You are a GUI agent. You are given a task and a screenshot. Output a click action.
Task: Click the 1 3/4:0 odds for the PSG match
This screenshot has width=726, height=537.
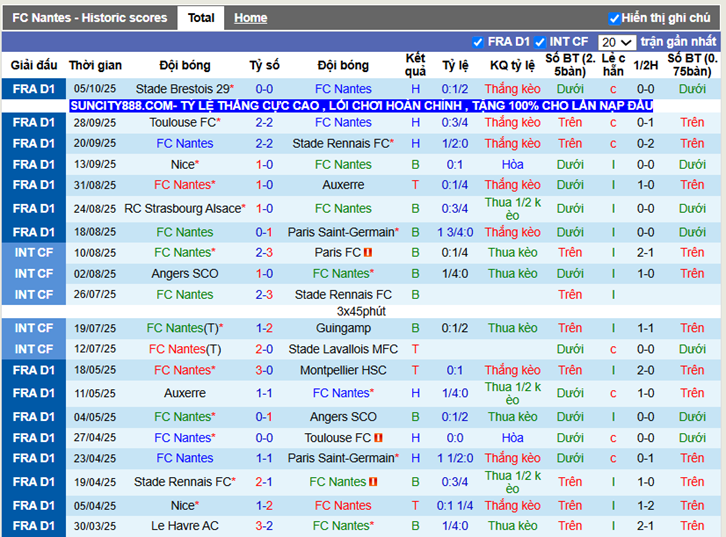455,232
